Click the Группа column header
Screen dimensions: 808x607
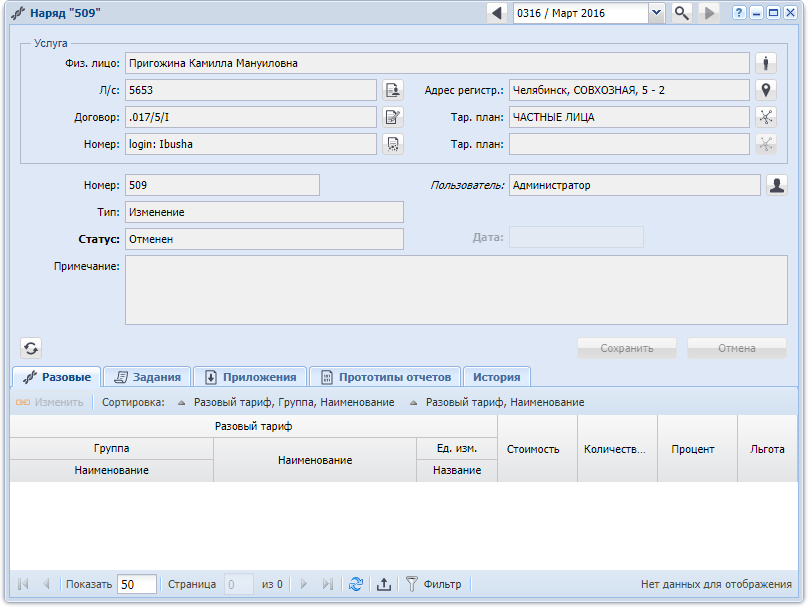[x=111, y=448]
